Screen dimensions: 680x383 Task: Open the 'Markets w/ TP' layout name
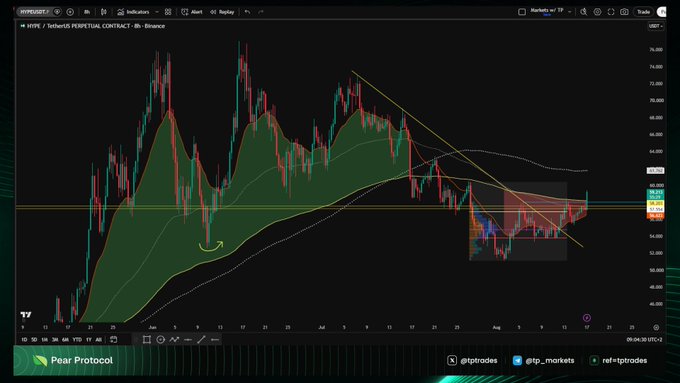(x=546, y=10)
